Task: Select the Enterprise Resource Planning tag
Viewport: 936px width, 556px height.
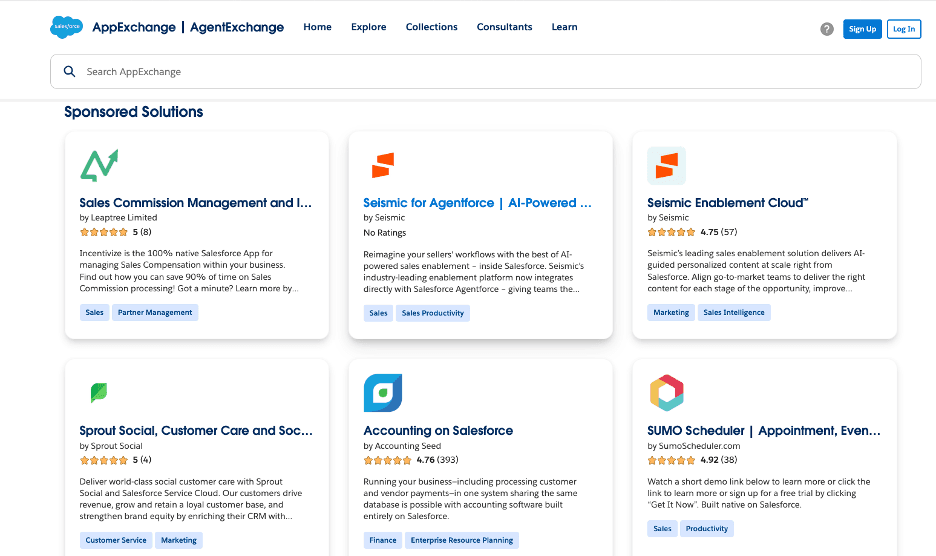Action: click(461, 540)
